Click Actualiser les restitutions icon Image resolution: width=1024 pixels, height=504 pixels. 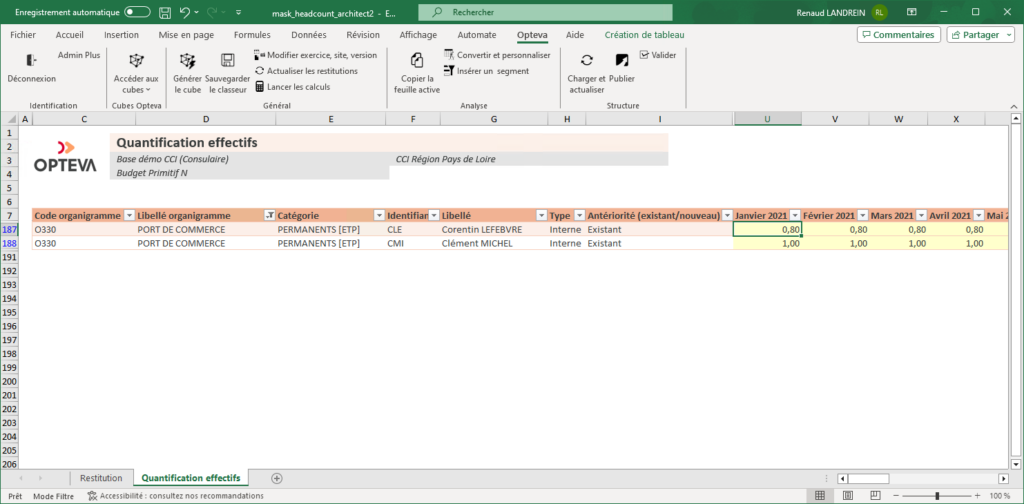pyautogui.click(x=260, y=71)
